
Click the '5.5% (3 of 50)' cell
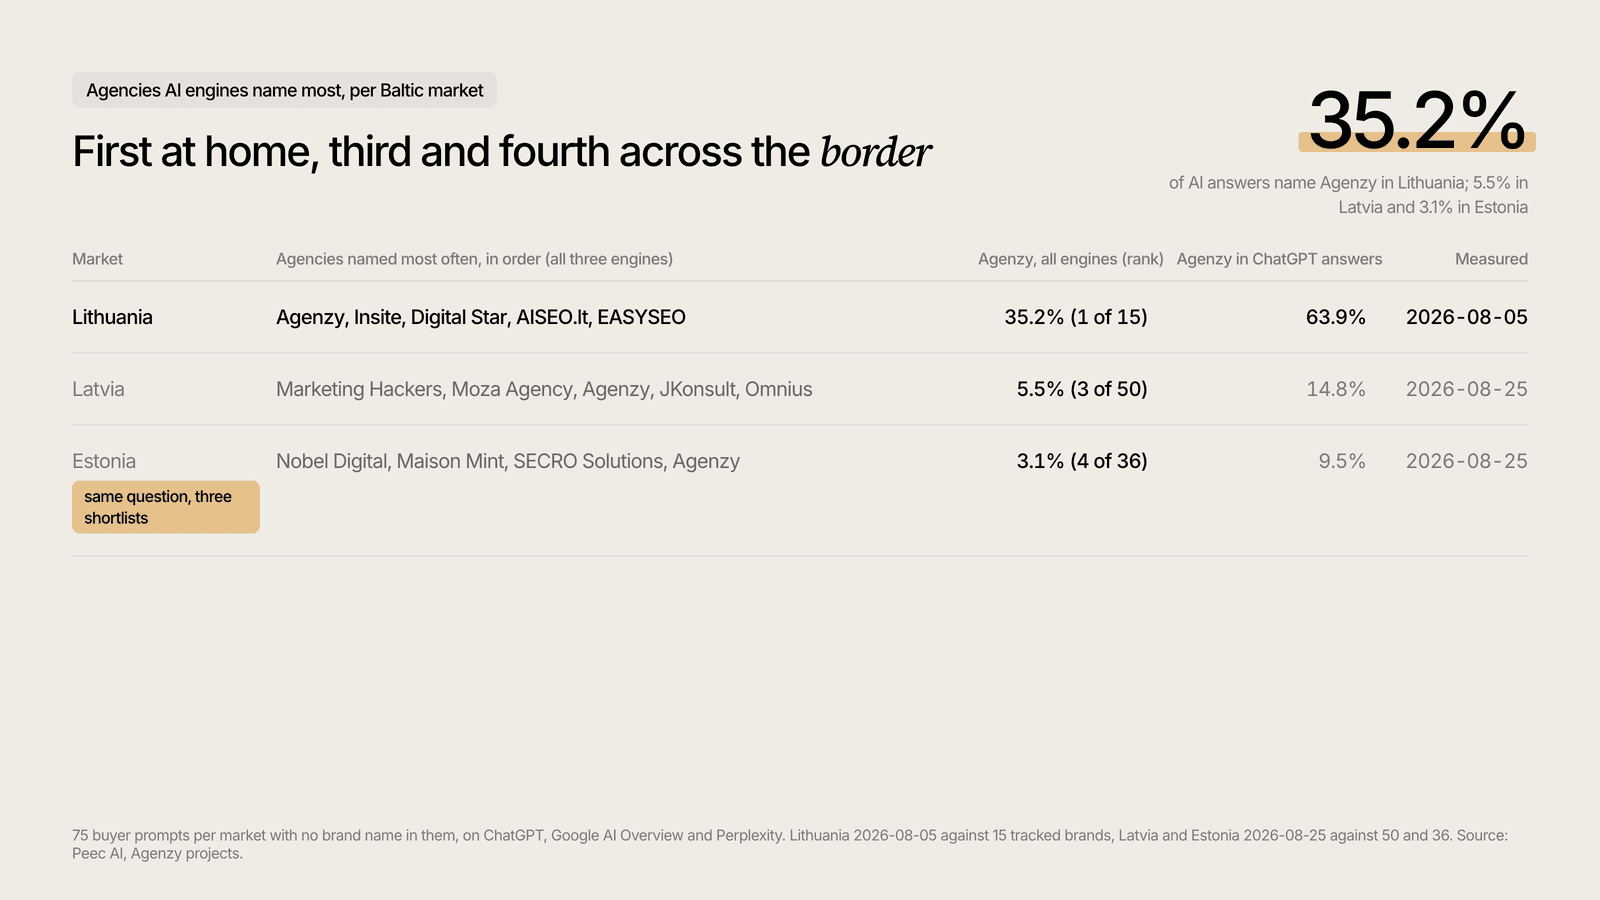click(x=1082, y=389)
